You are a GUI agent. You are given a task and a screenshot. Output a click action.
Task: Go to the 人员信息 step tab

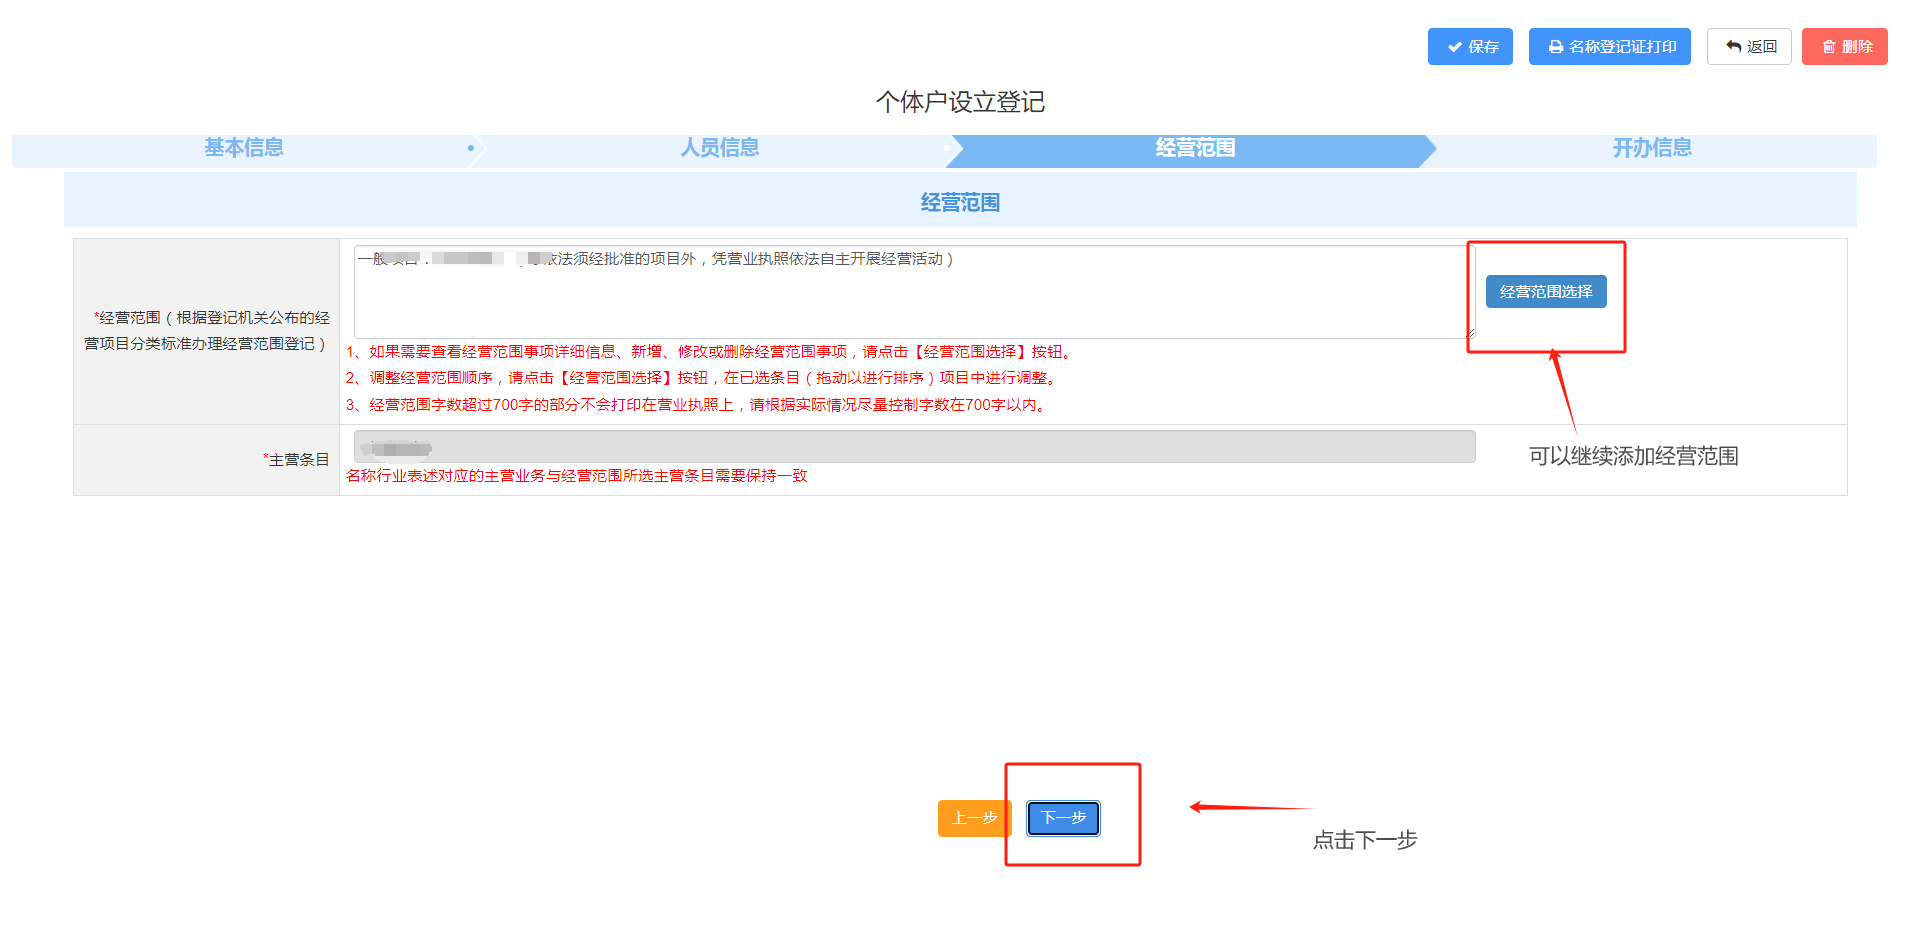click(x=719, y=148)
